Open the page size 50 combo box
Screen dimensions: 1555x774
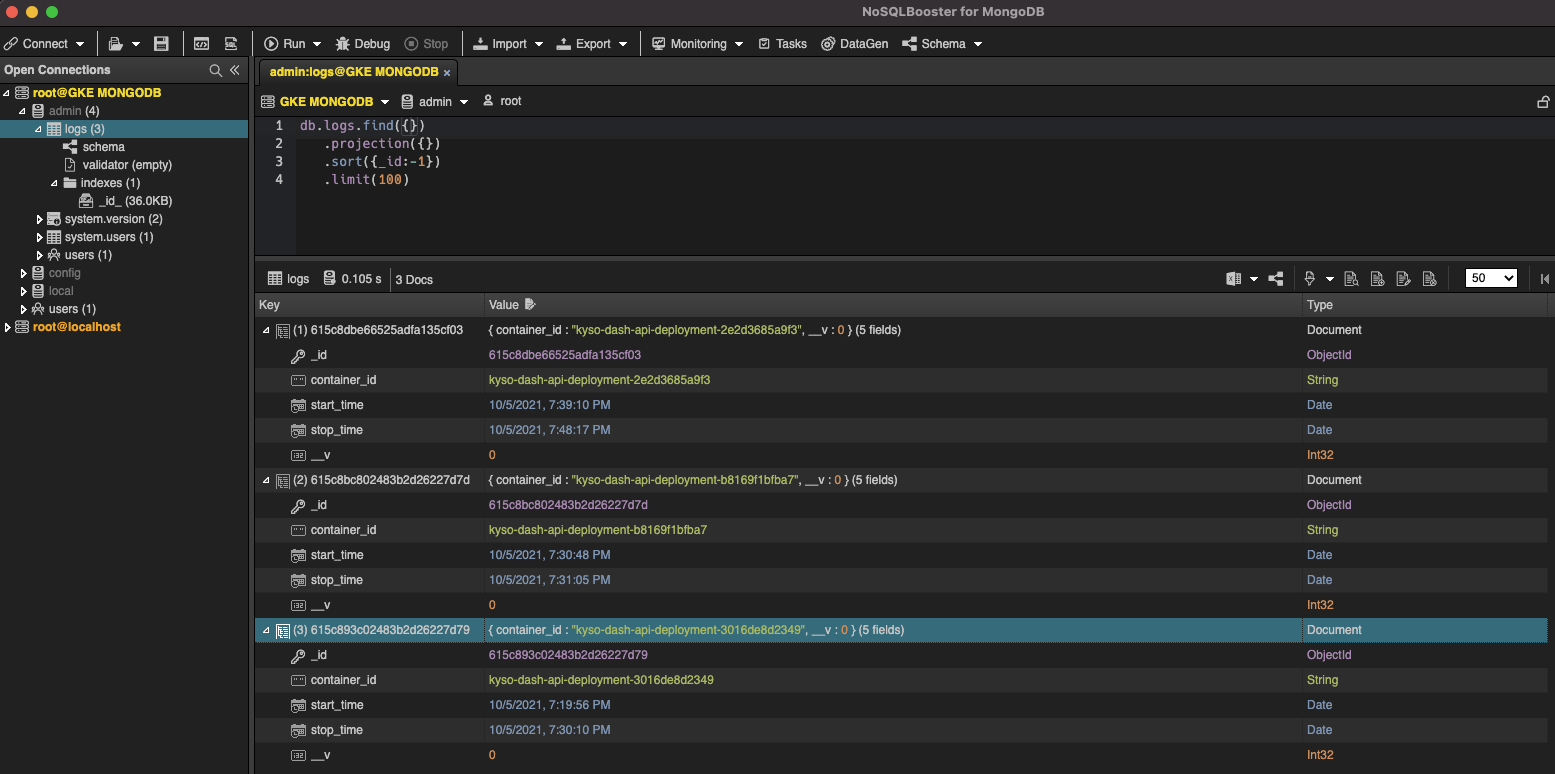click(x=1491, y=279)
